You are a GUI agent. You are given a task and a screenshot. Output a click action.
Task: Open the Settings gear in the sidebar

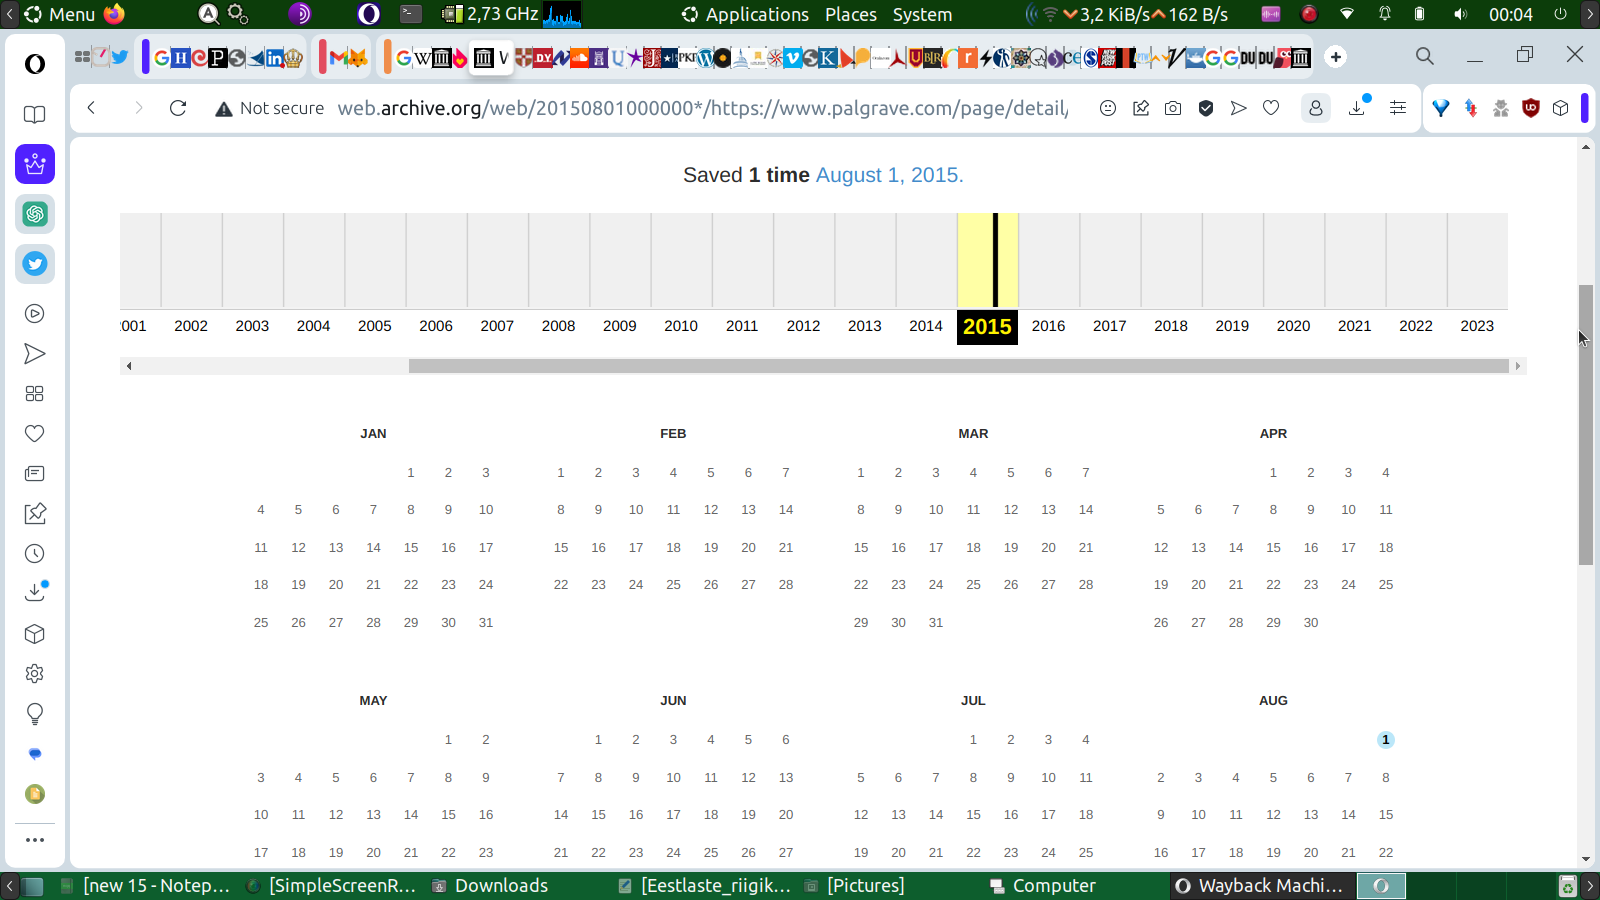point(35,674)
